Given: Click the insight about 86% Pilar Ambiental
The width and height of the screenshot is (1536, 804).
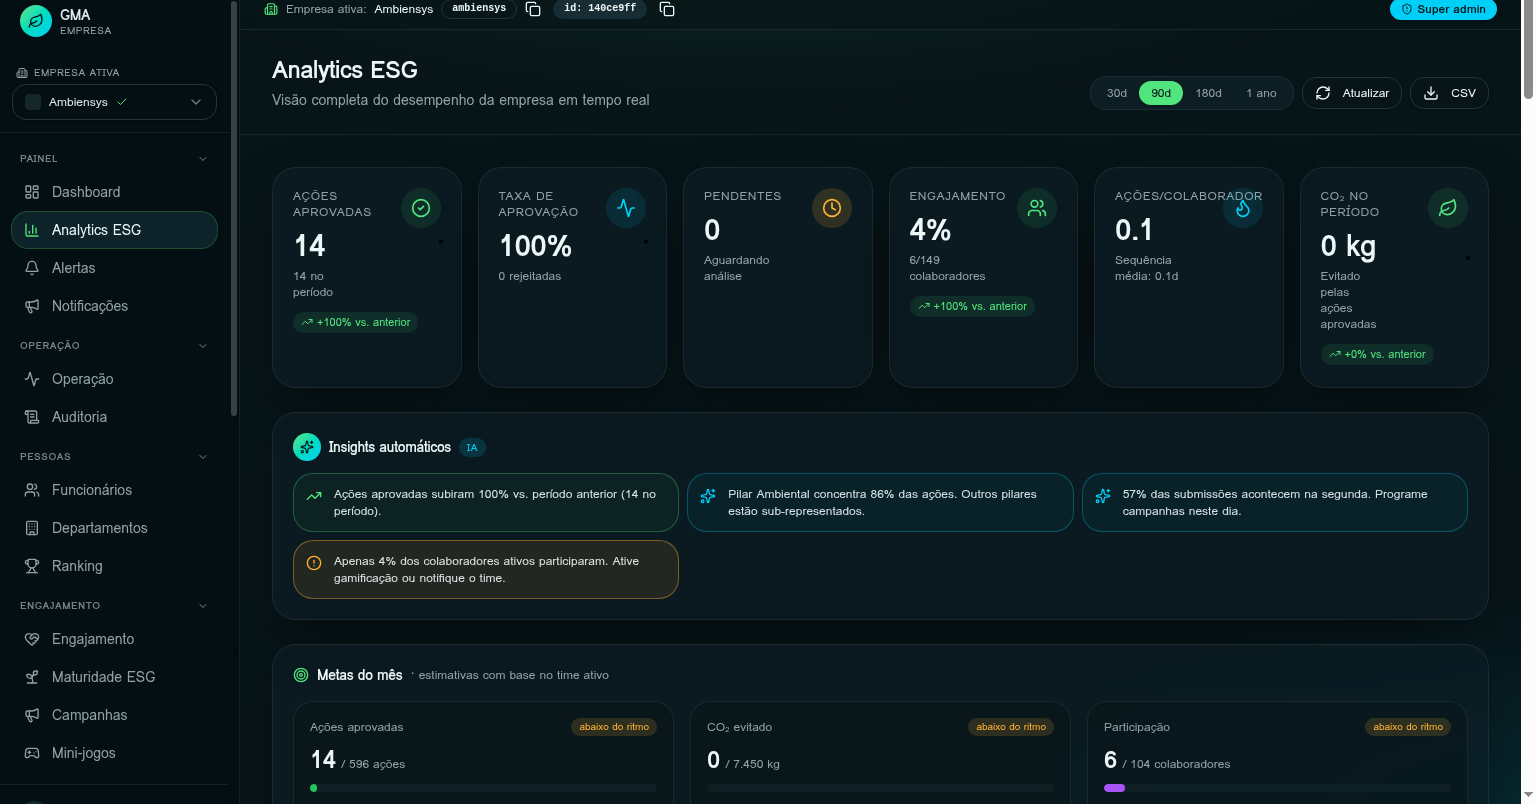Looking at the screenshot, I should click(x=880, y=502).
